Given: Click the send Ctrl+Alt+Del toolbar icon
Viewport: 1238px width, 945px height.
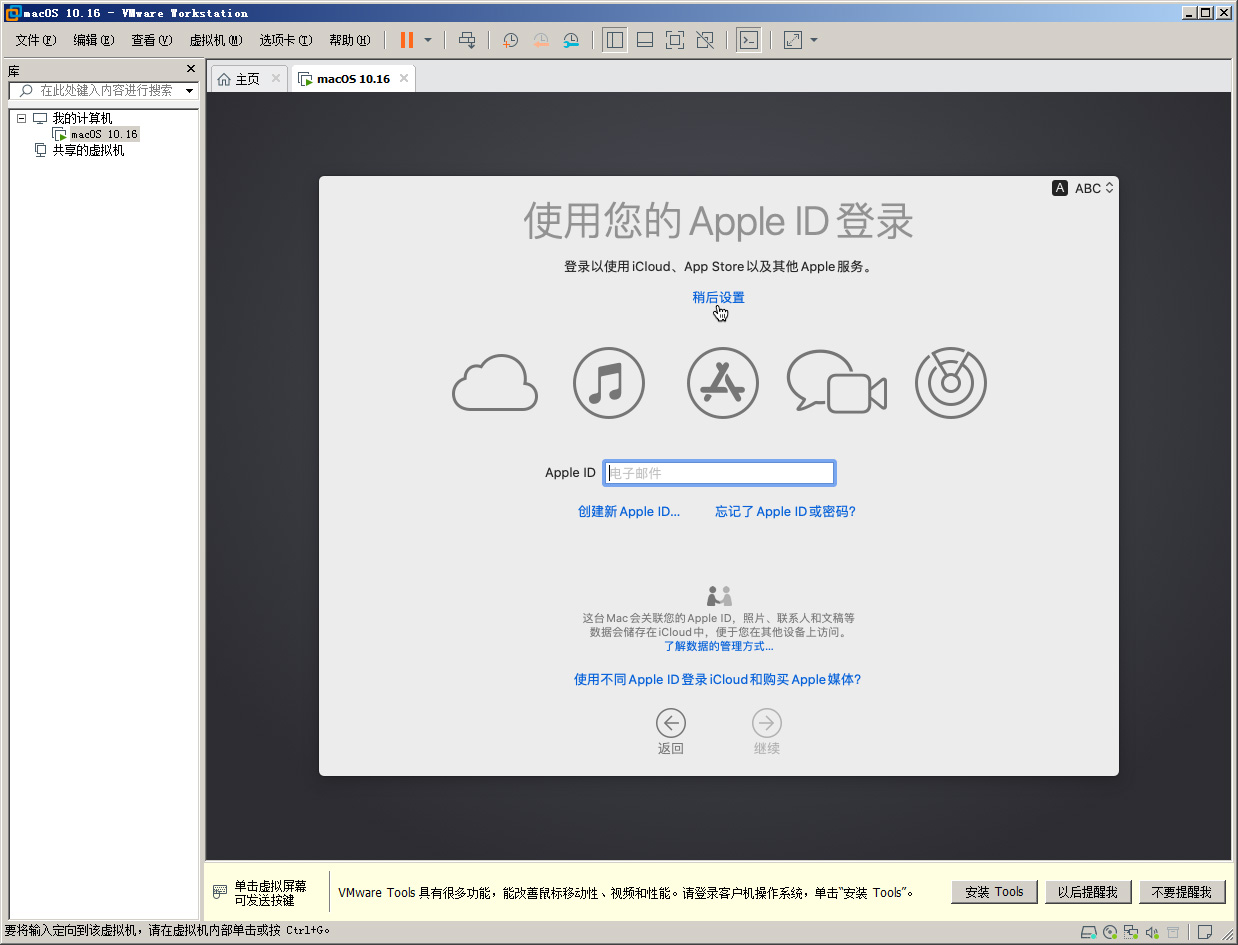Looking at the screenshot, I should (x=467, y=40).
